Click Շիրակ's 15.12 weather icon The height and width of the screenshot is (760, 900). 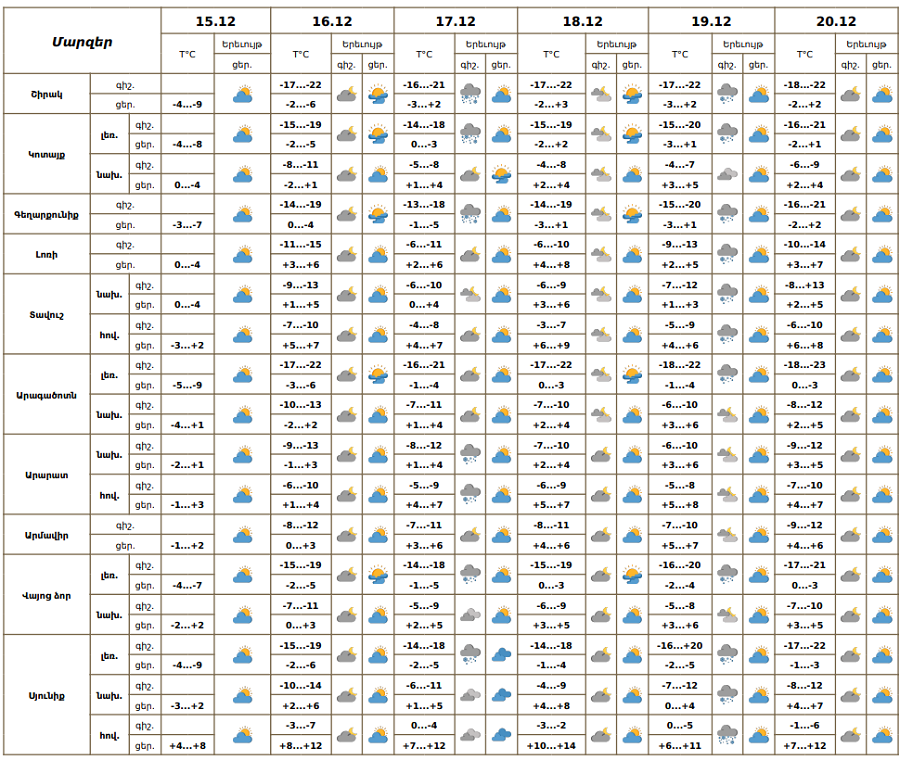pos(243,94)
